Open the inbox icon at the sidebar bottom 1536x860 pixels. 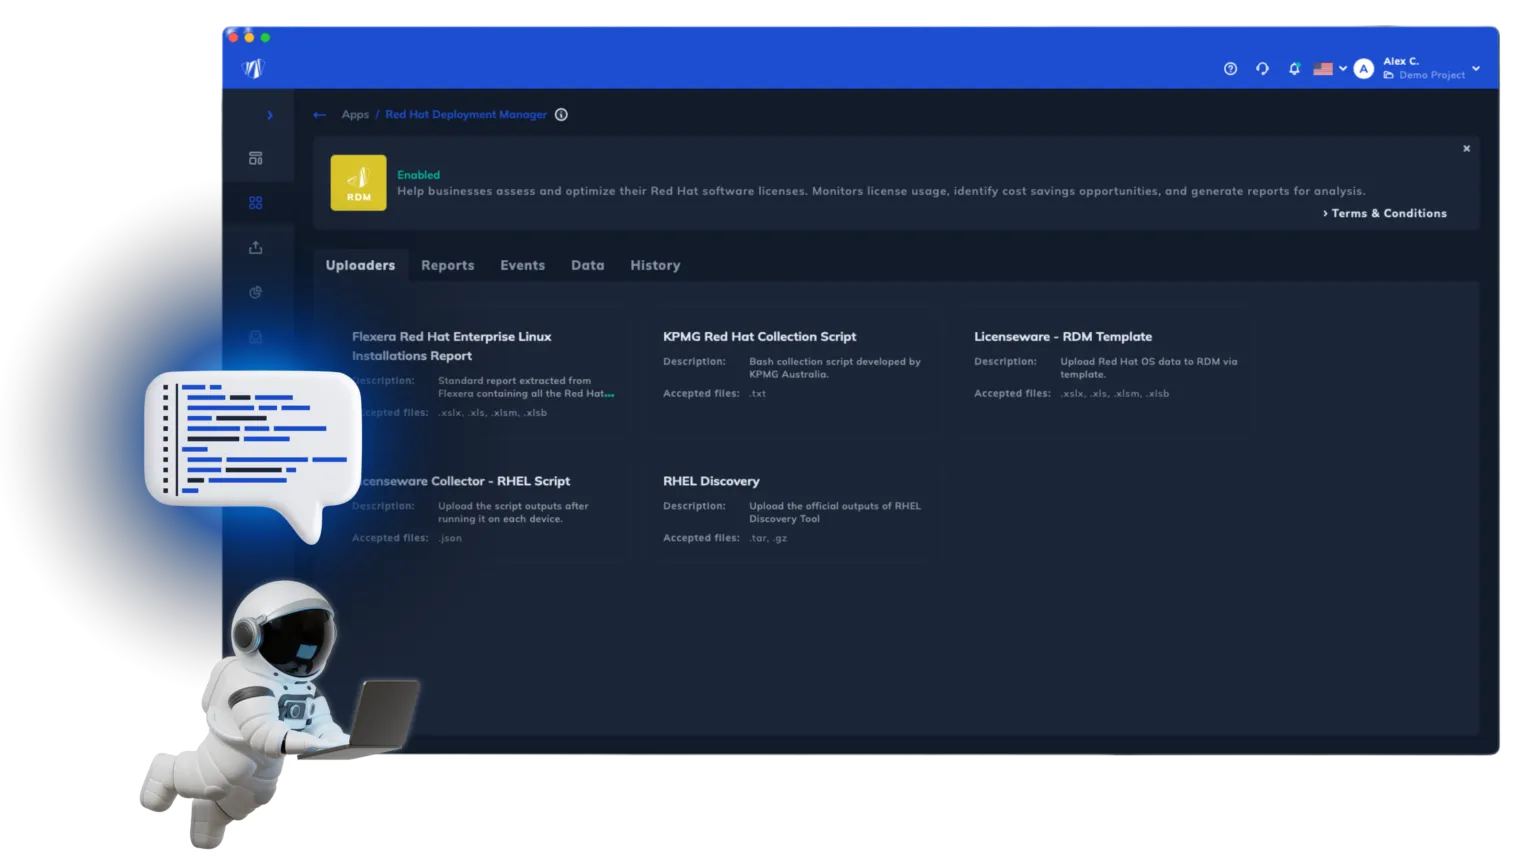point(256,337)
